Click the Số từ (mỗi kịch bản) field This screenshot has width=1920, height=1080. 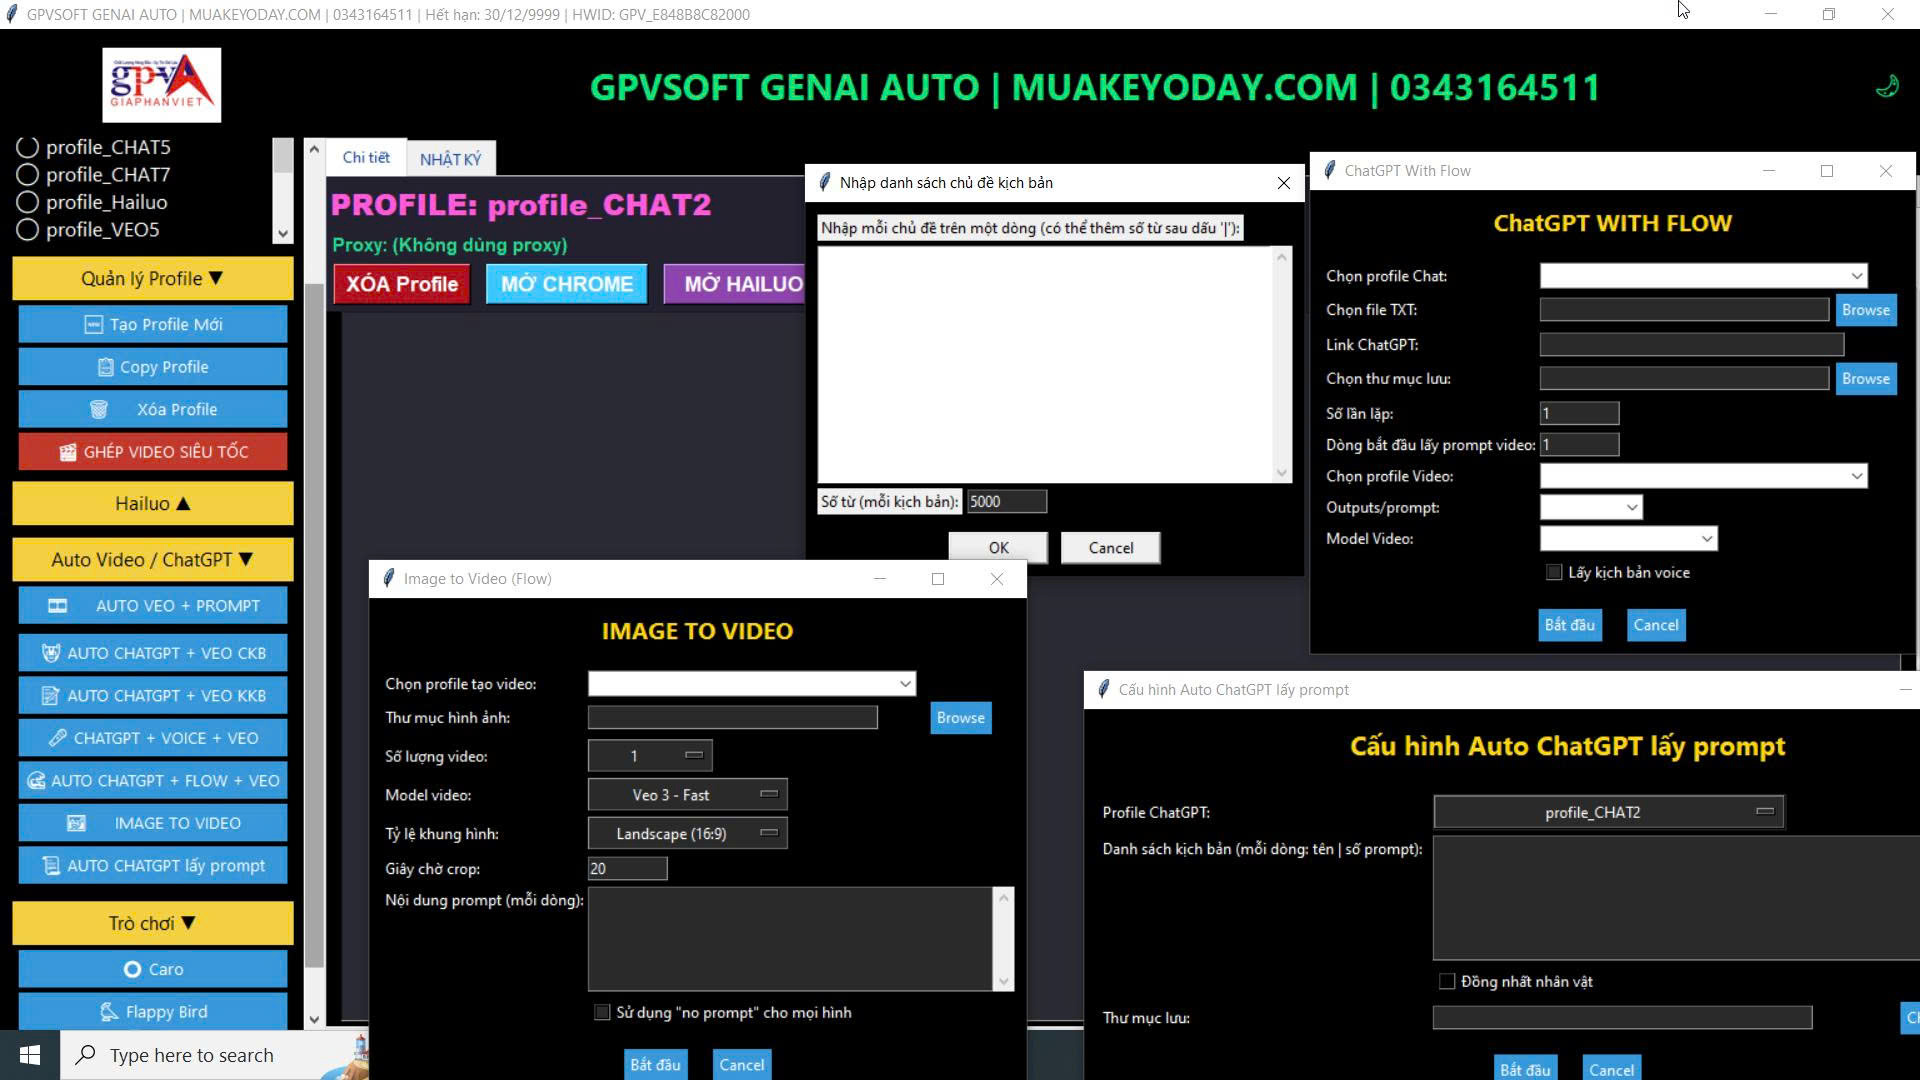coord(1007,502)
